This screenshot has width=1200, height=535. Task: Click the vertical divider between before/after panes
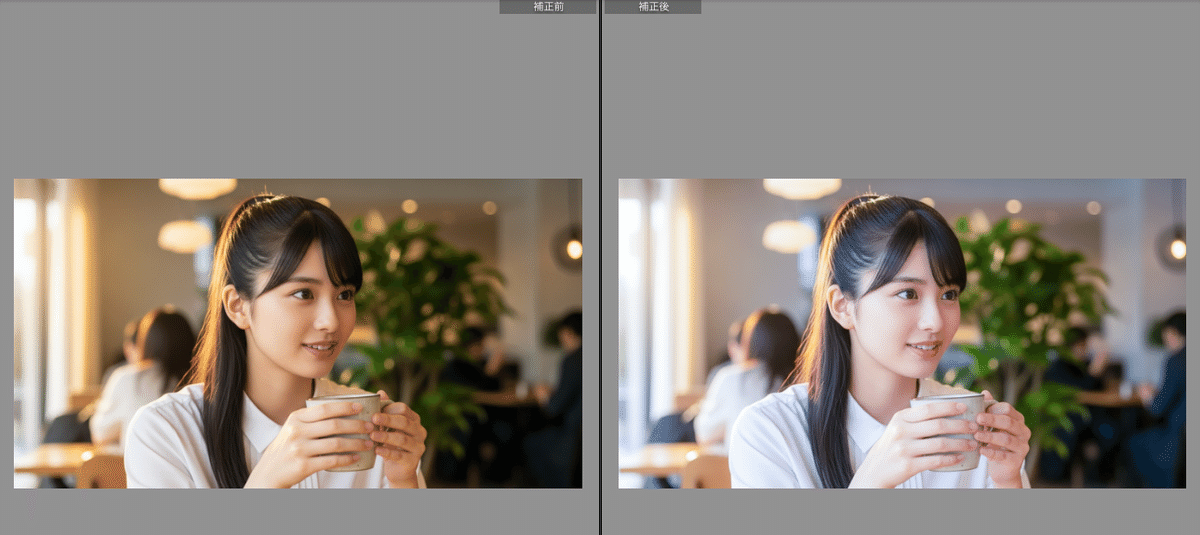coord(600,267)
